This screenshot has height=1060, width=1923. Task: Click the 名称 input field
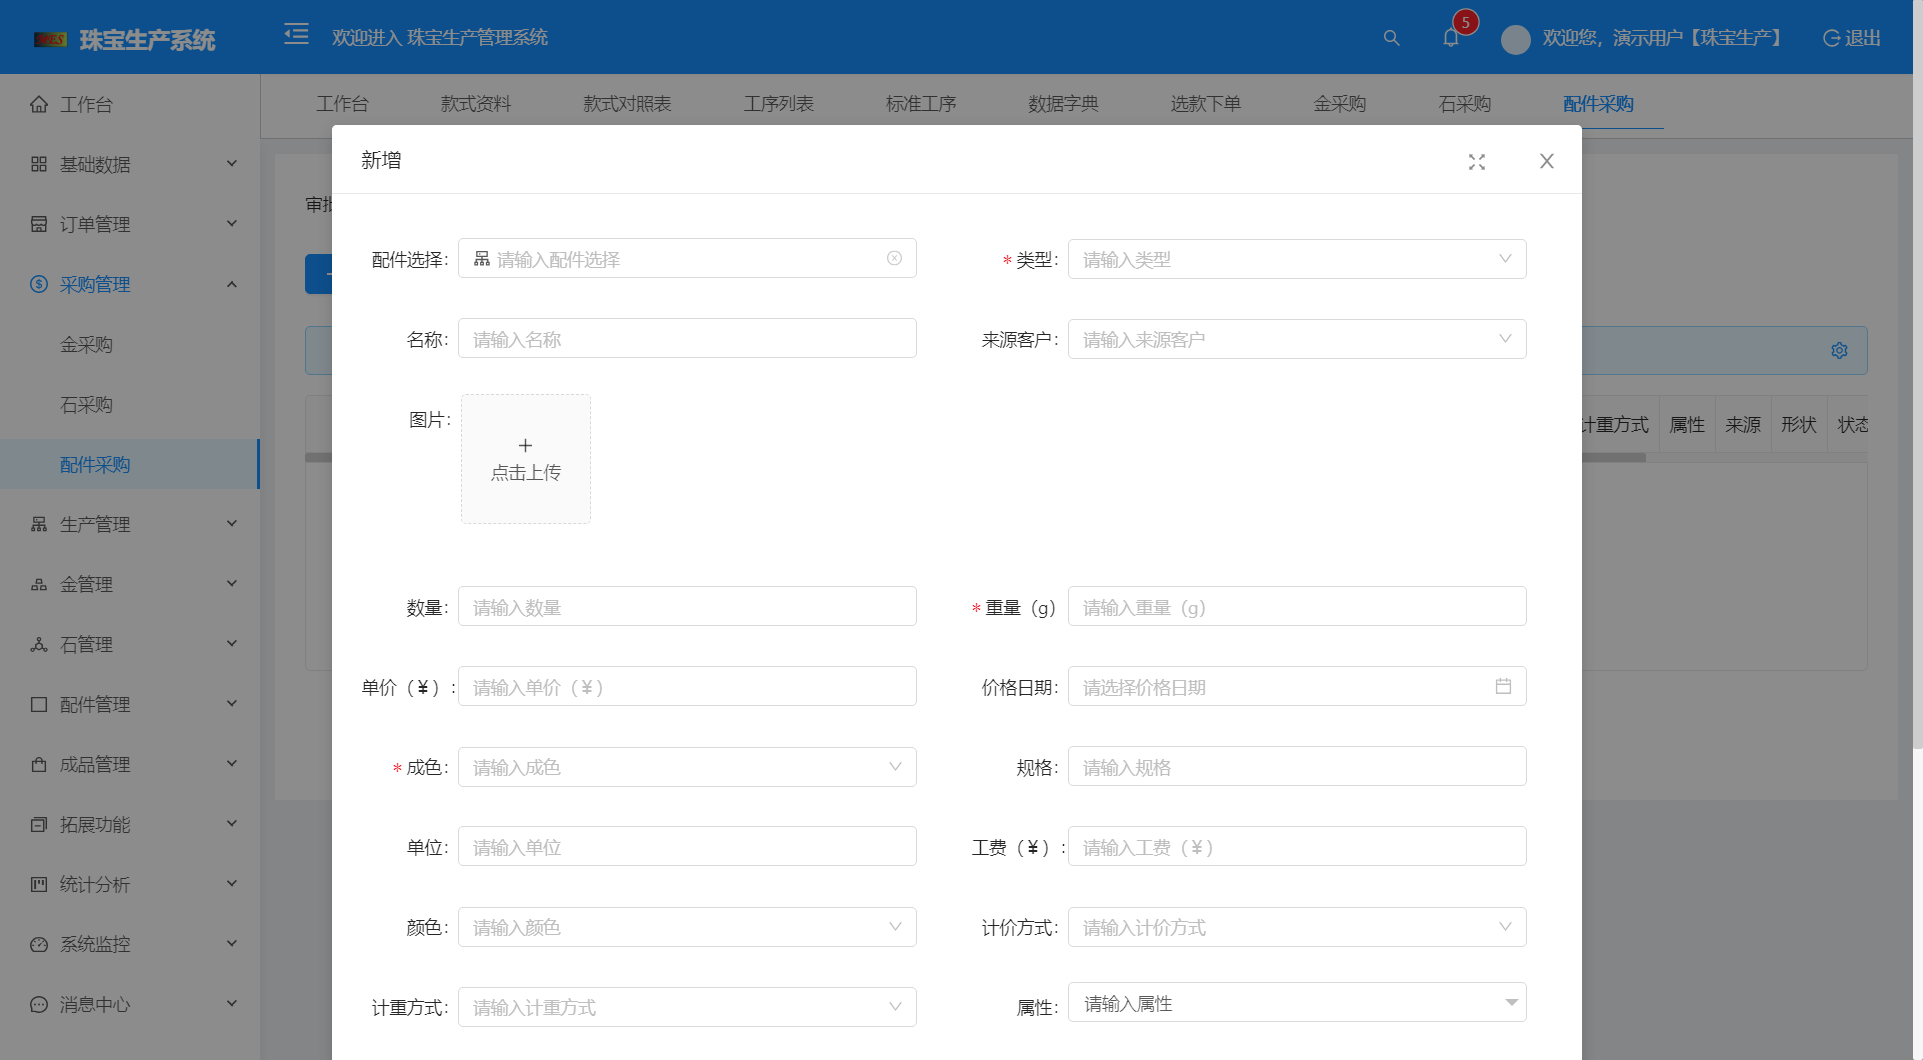687,338
